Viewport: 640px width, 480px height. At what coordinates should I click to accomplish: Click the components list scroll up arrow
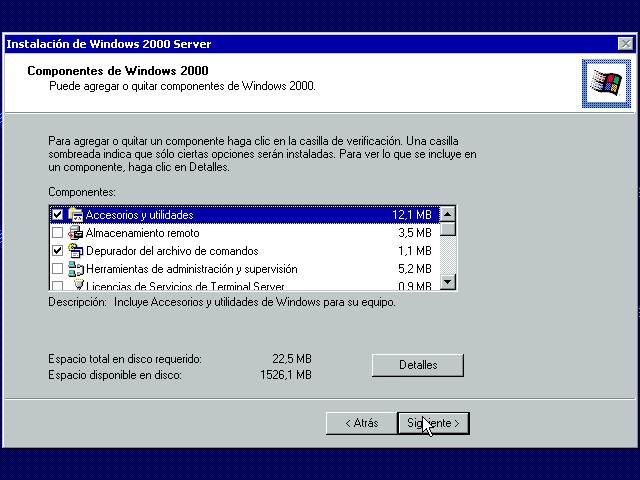point(448,214)
